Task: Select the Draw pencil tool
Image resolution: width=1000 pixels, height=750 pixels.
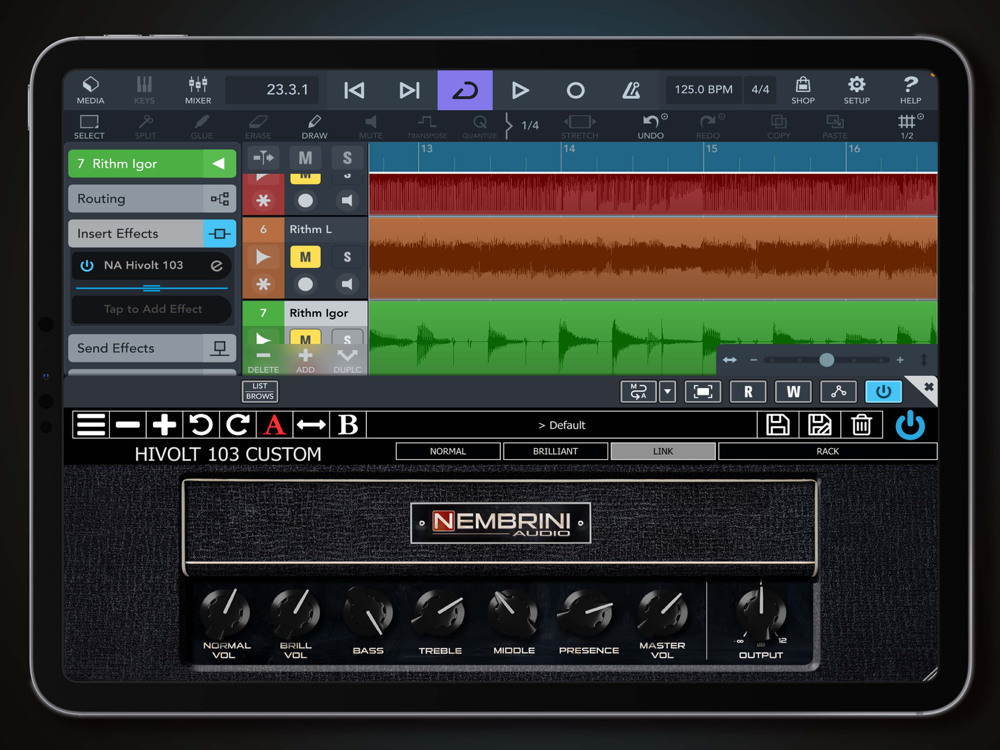Action: coord(314,127)
